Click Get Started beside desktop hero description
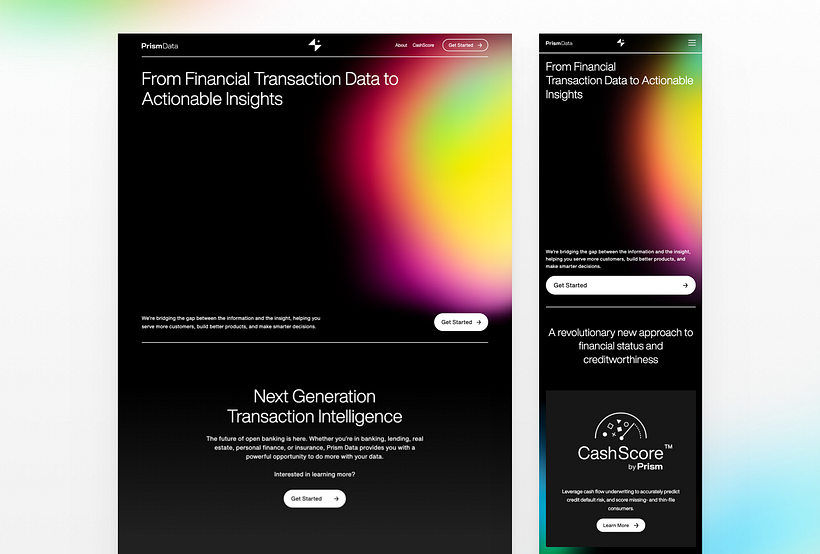This screenshot has height=554, width=820. pos(461,322)
